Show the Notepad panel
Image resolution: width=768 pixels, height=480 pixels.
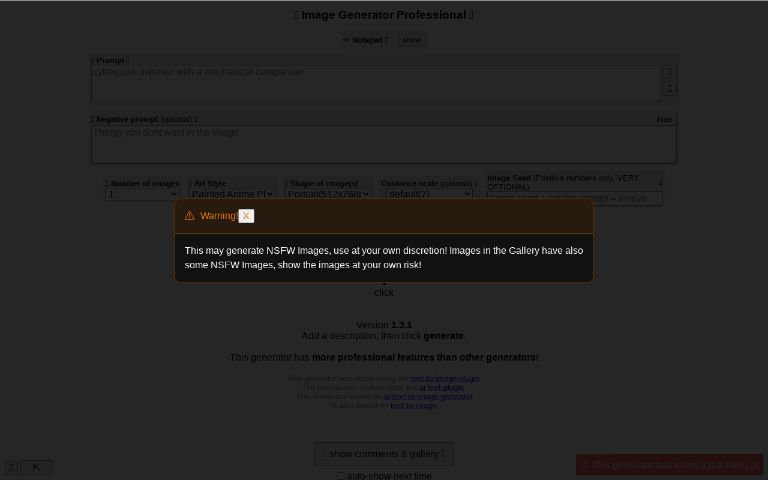click(411, 40)
